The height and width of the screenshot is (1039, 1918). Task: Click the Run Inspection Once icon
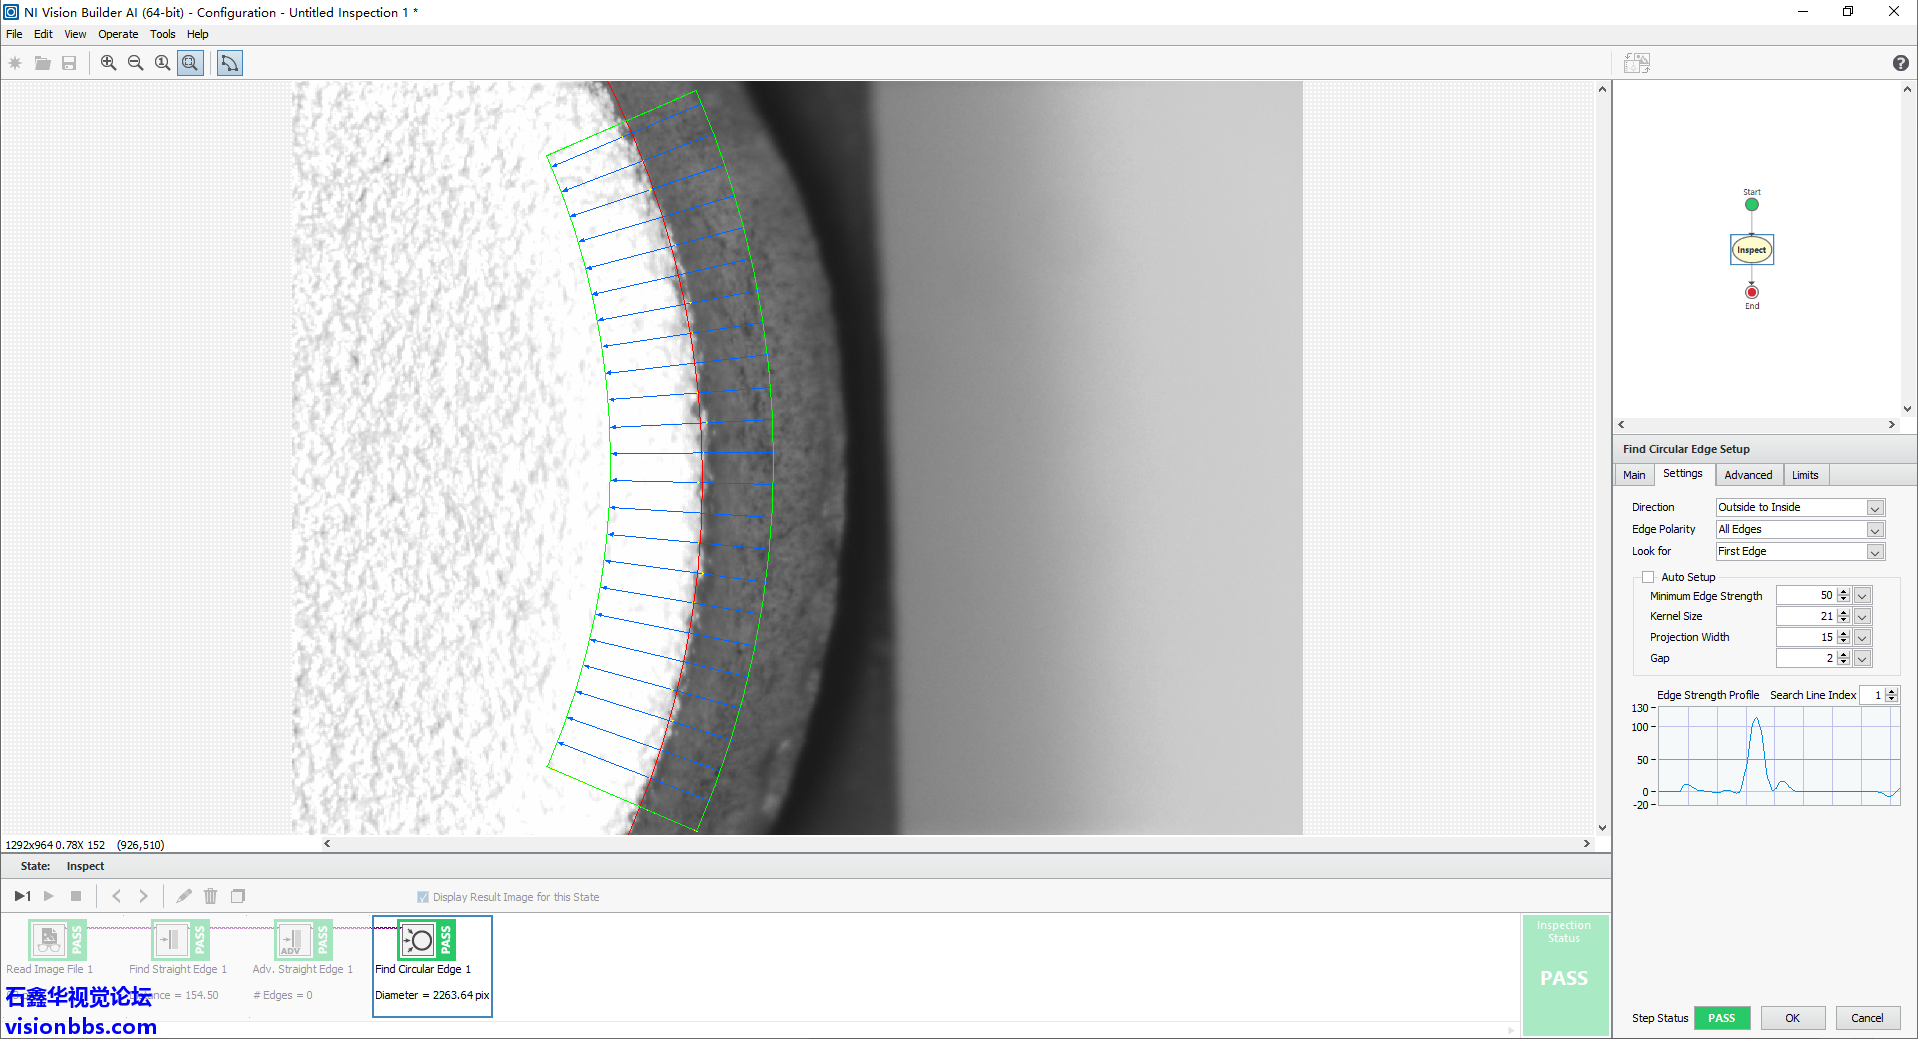(x=22, y=896)
